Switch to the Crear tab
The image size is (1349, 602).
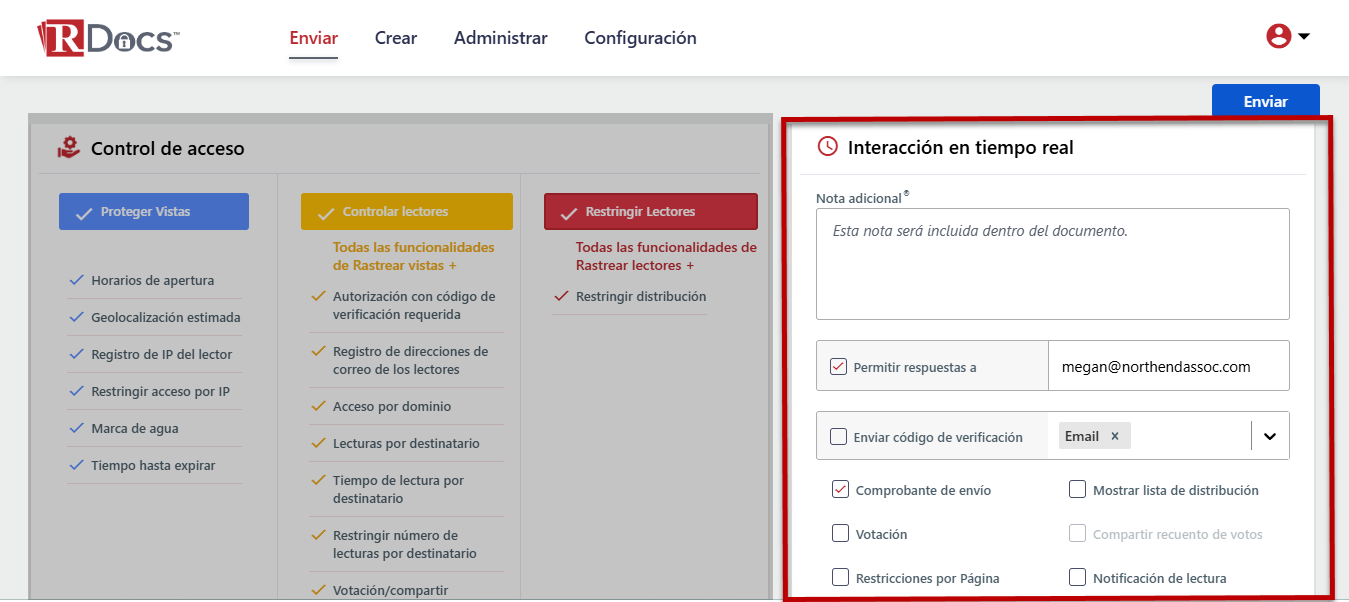395,38
